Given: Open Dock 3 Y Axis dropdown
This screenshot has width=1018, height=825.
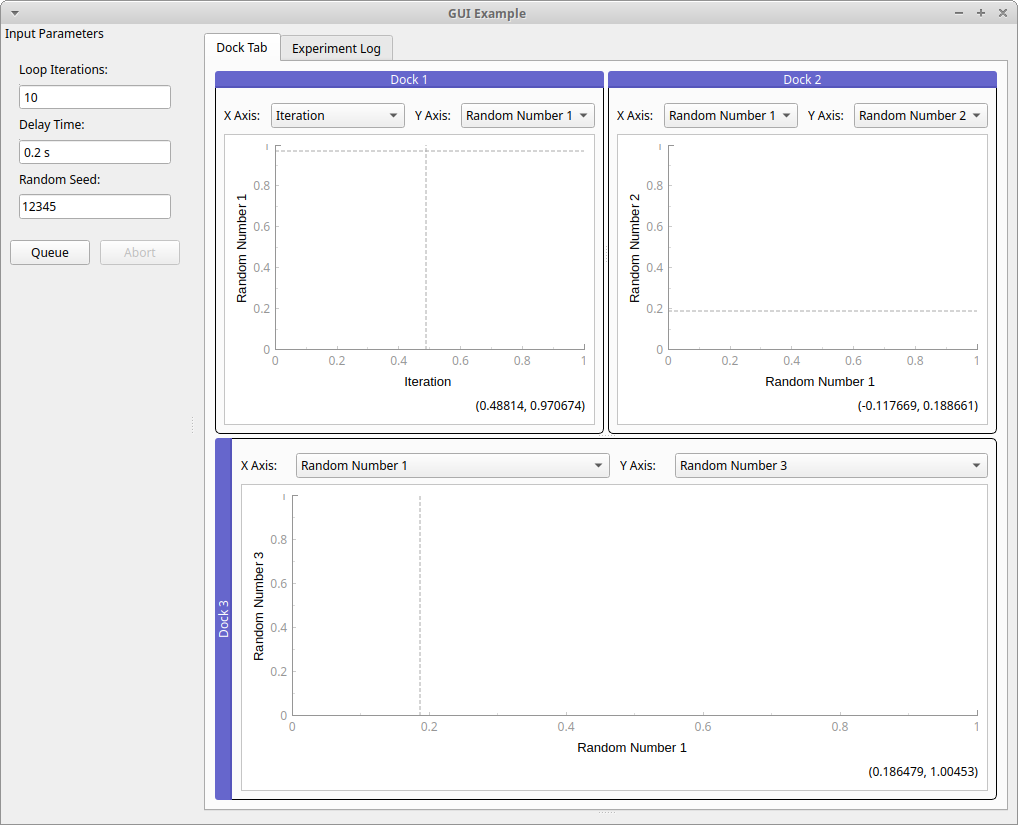Looking at the screenshot, I should pyautogui.click(x=830, y=466).
